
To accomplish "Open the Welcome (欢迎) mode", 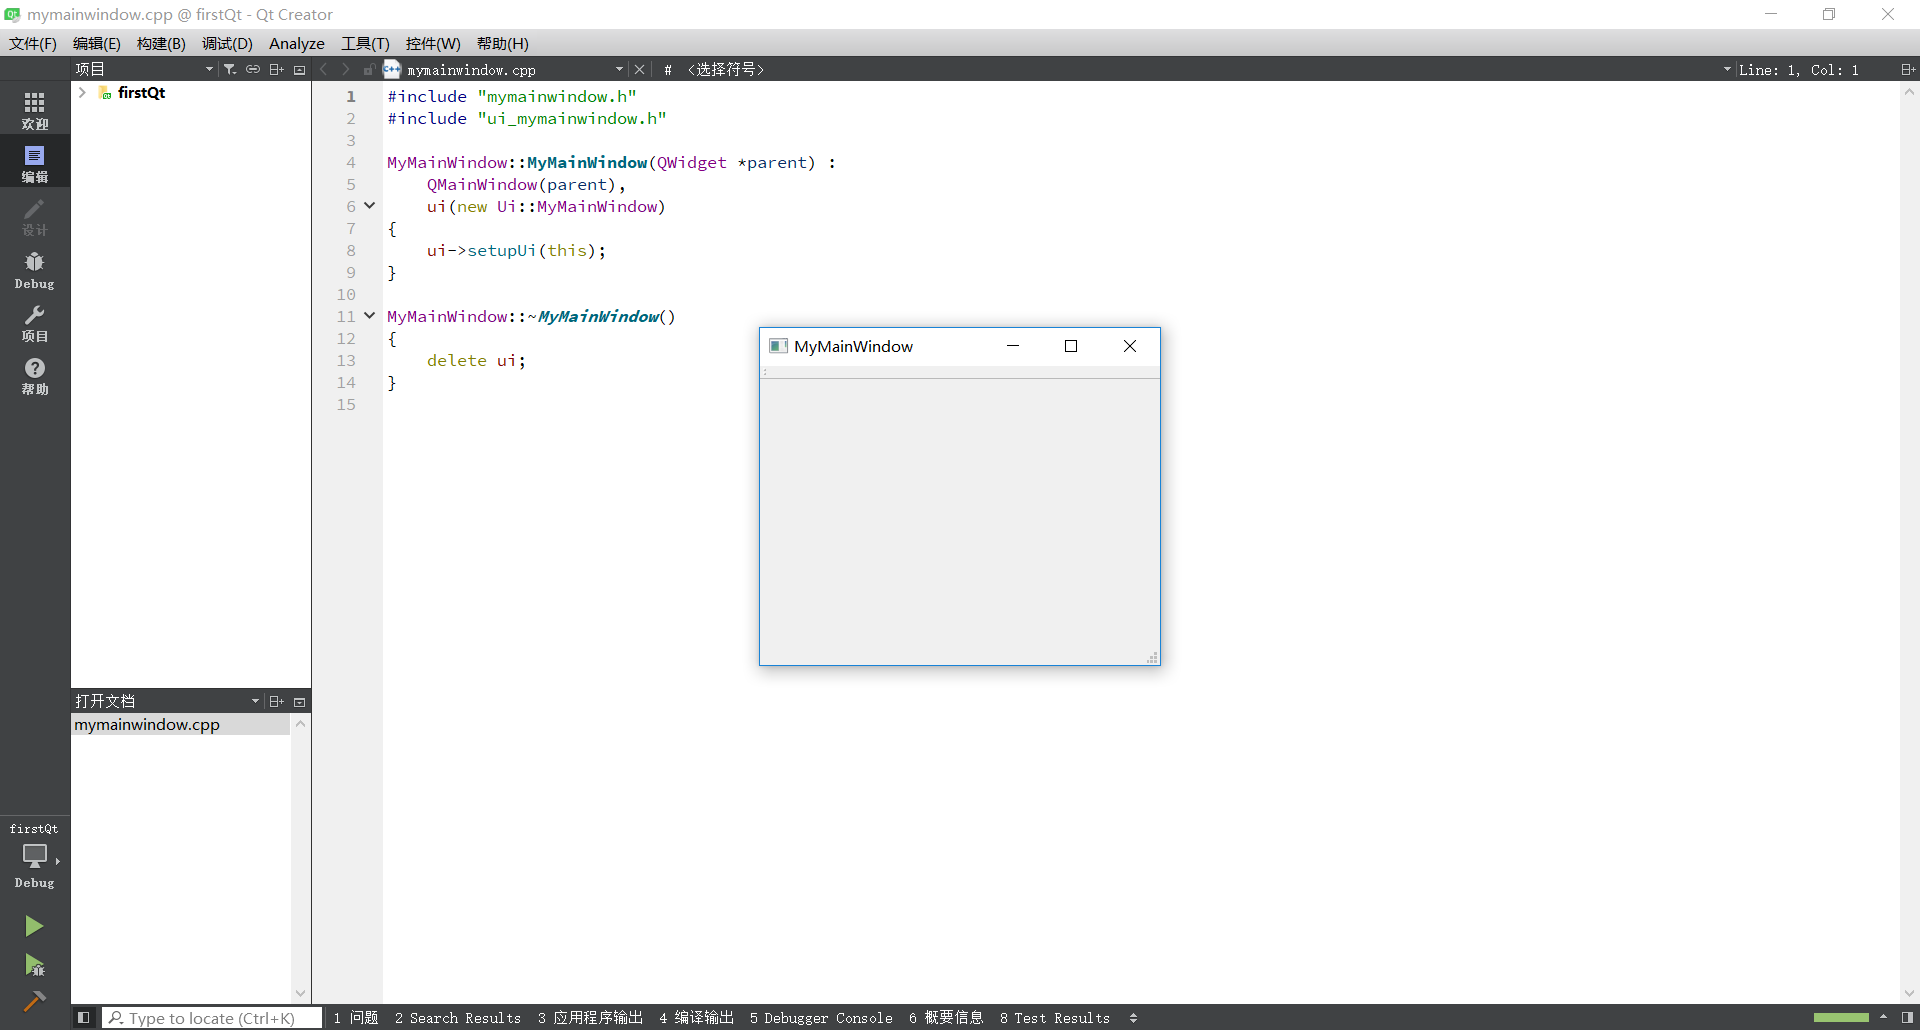I will (x=34, y=110).
